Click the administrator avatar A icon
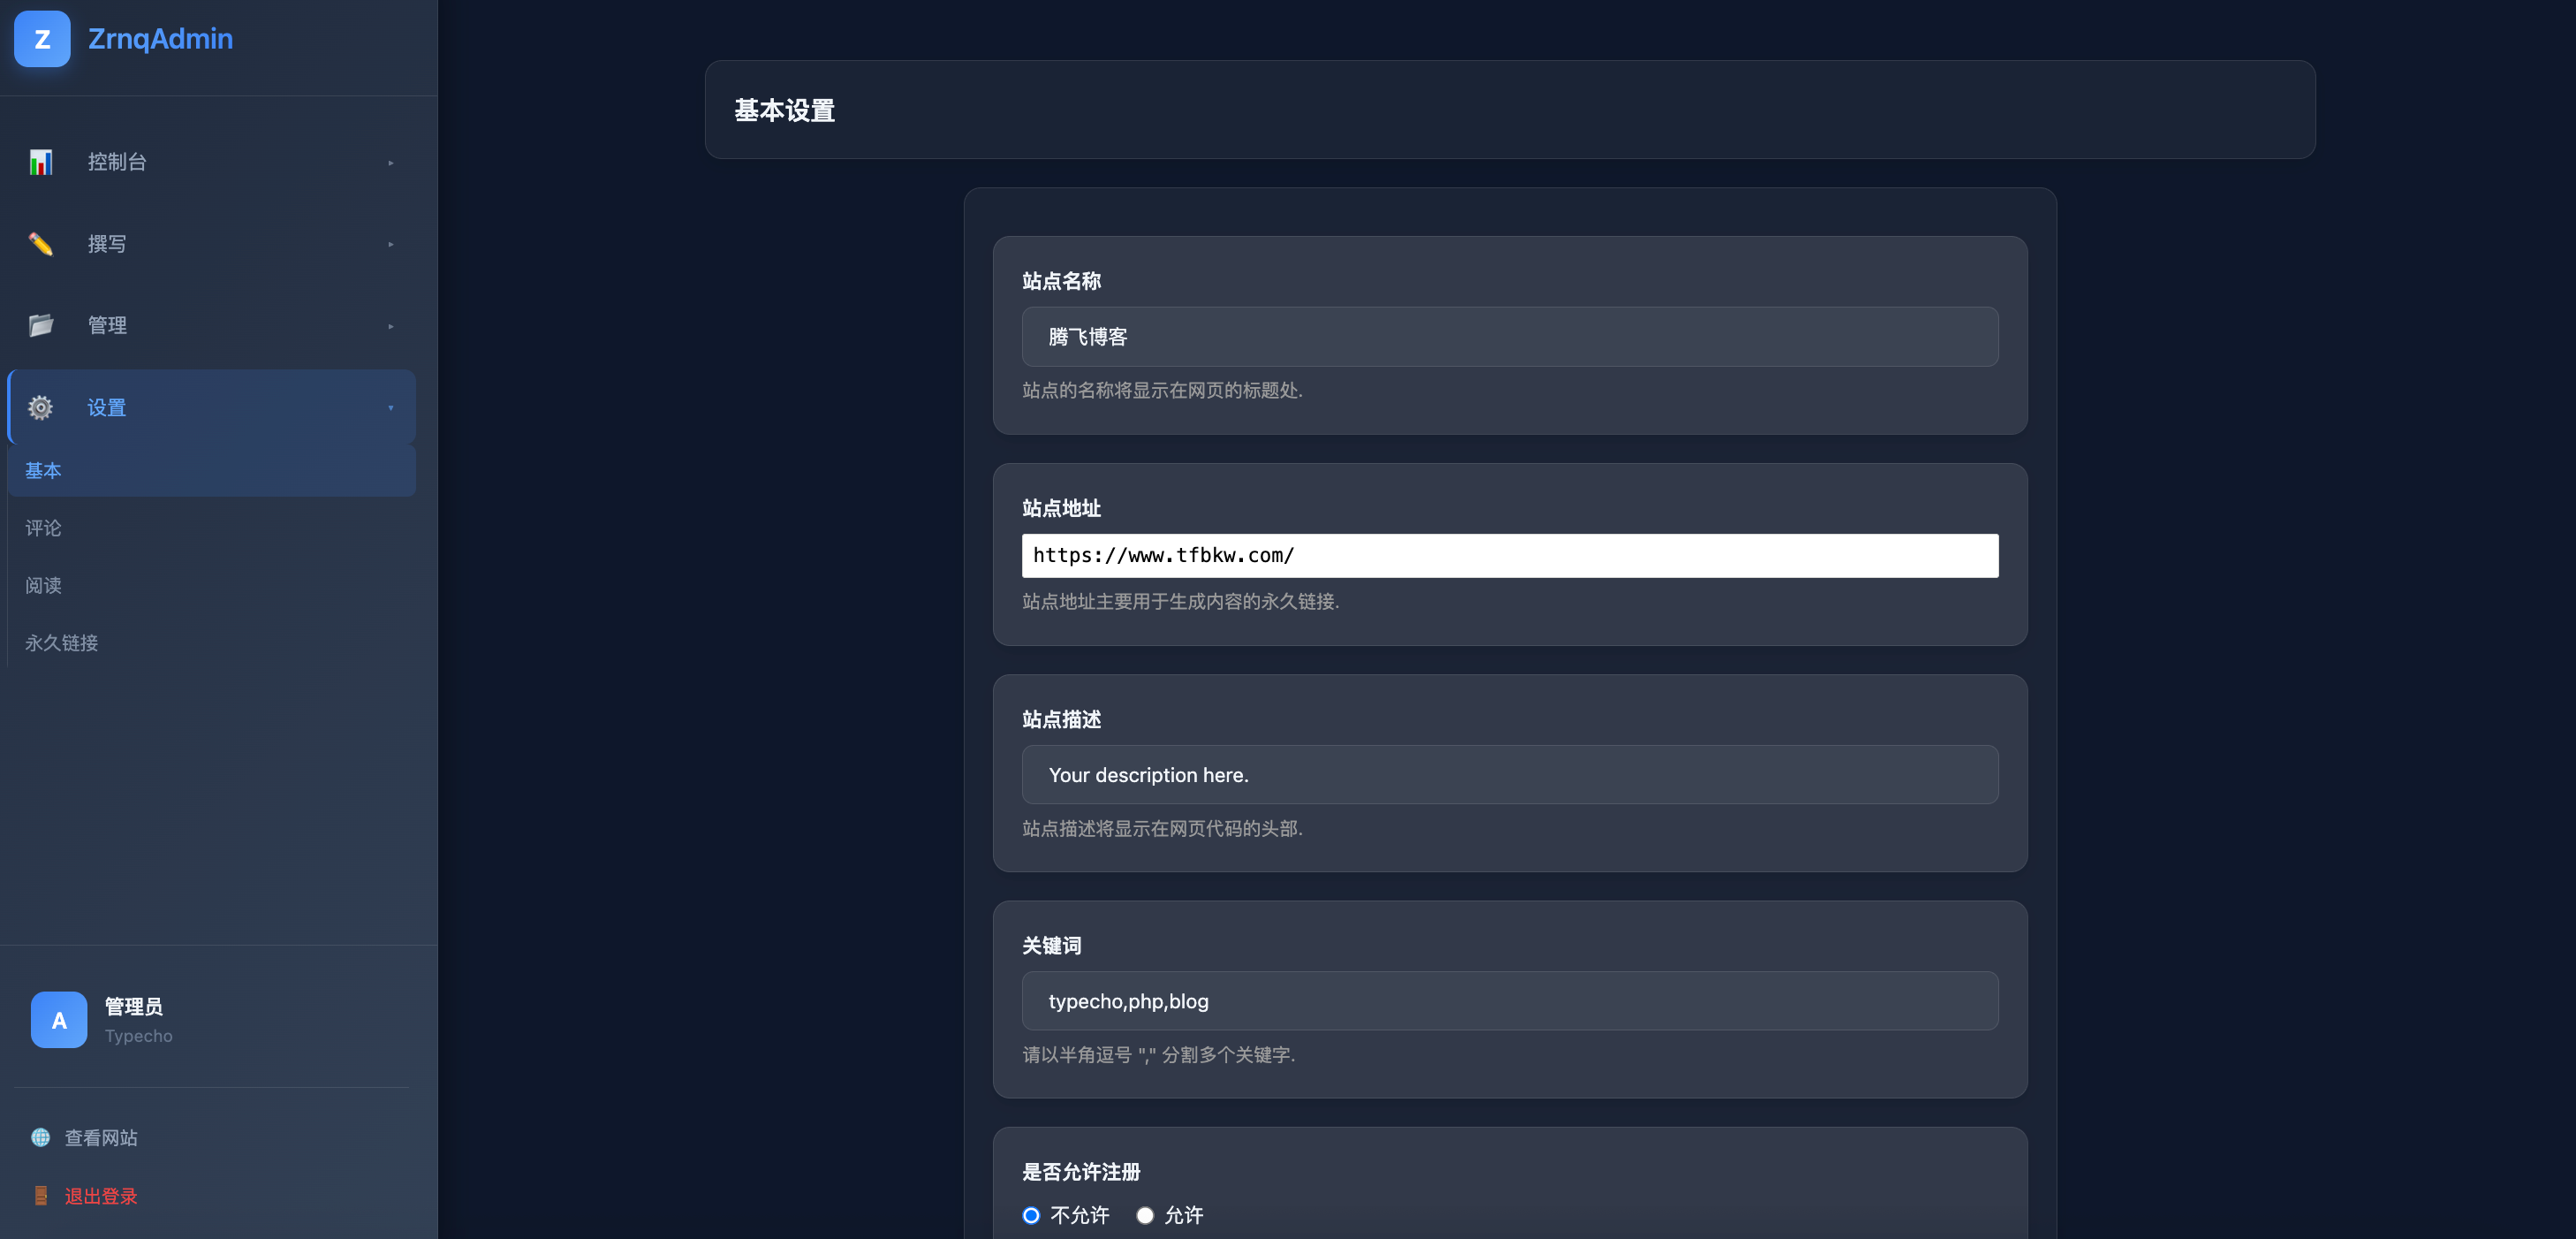2576x1239 pixels. [59, 1019]
